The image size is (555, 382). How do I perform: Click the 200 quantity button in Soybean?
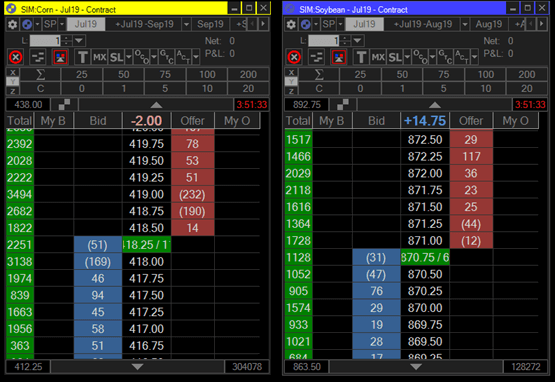coord(527,74)
